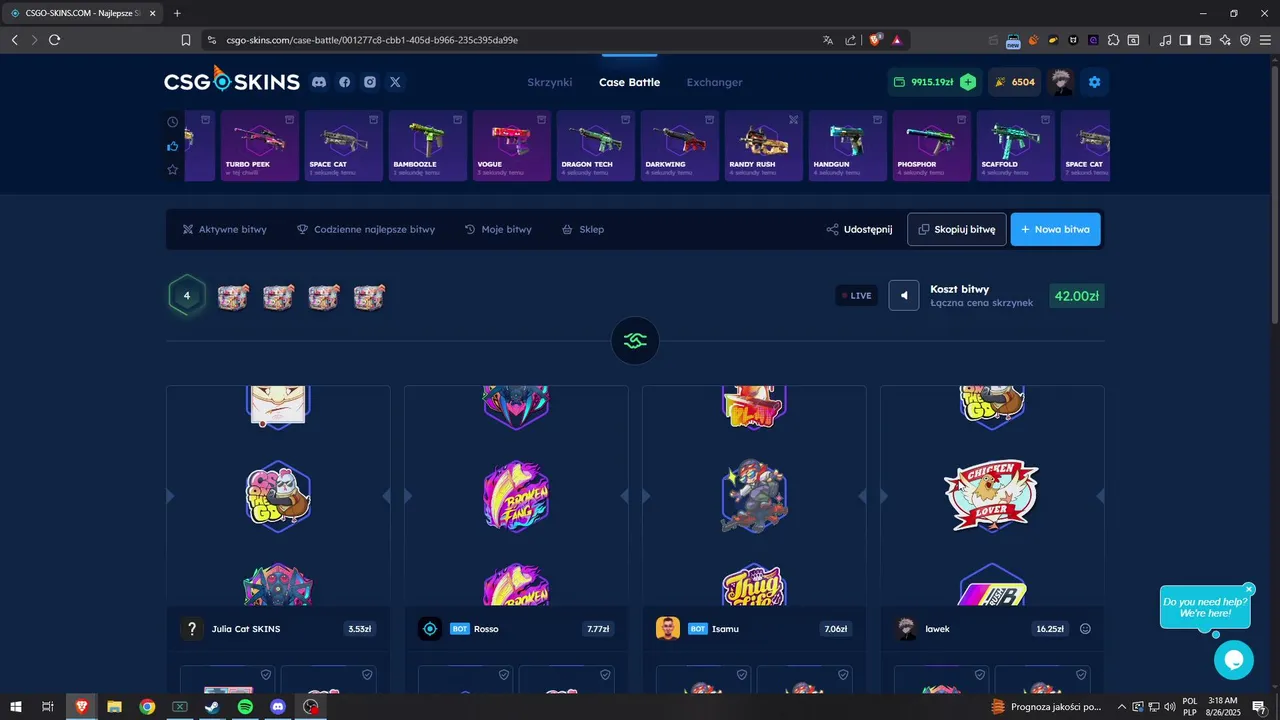
Task: Switch to Skrzynki tab
Action: tap(550, 82)
